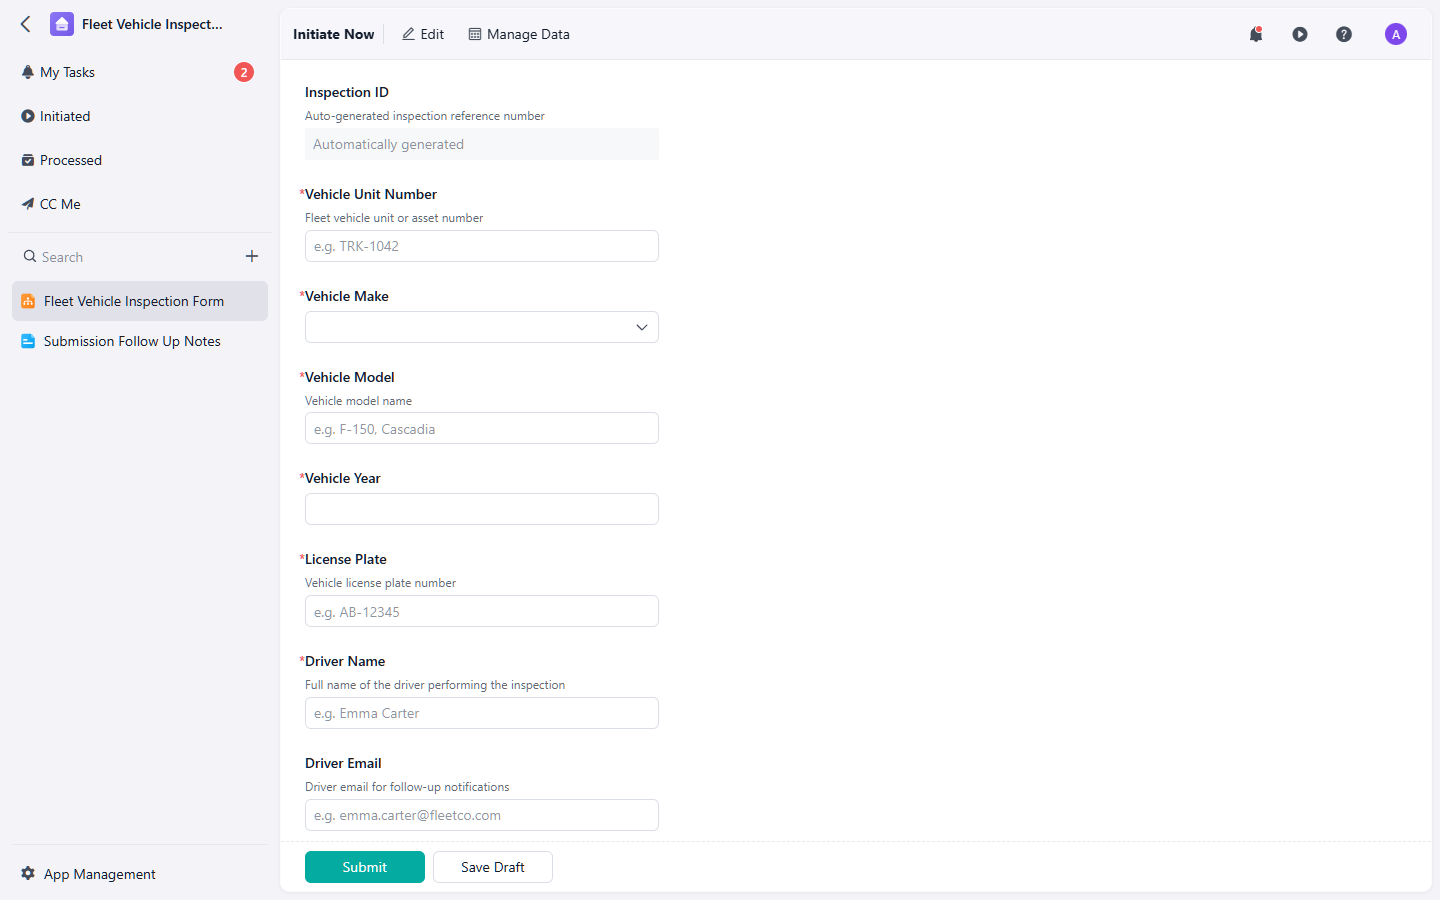Click the Initiated play icon in sidebar
Image resolution: width=1440 pixels, height=900 pixels.
28,116
